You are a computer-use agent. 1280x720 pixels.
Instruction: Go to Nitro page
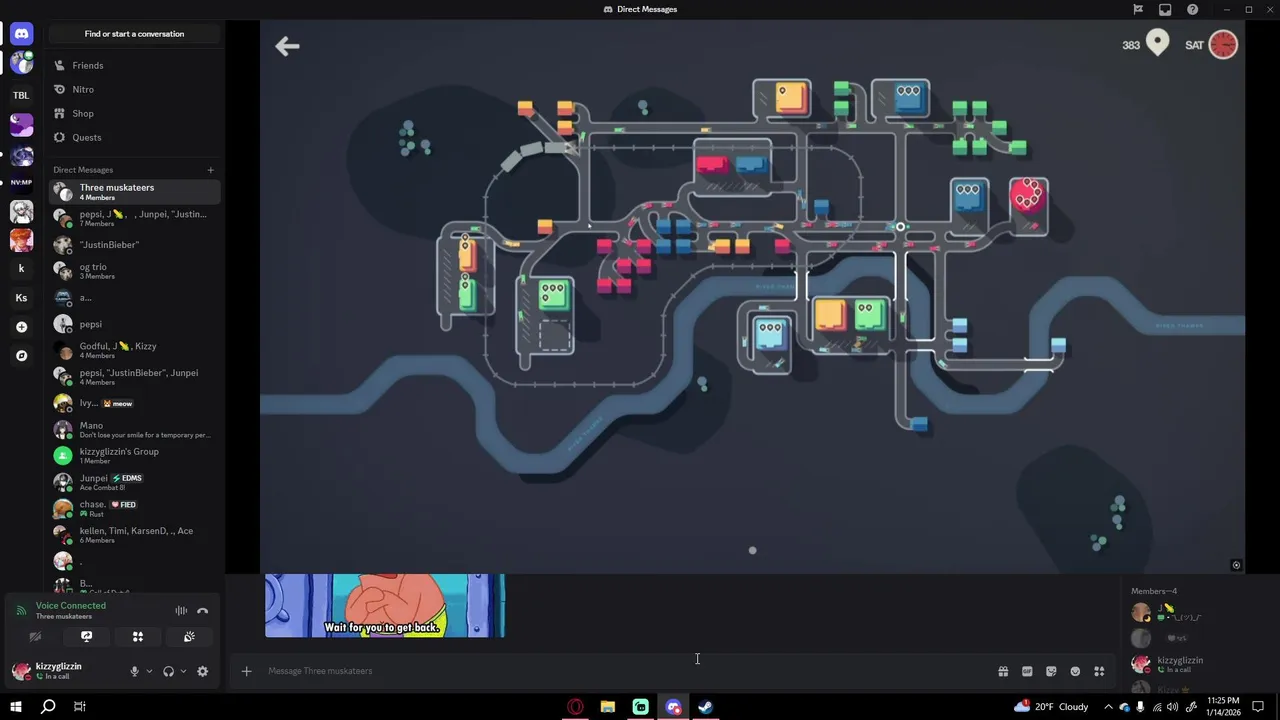135,89
